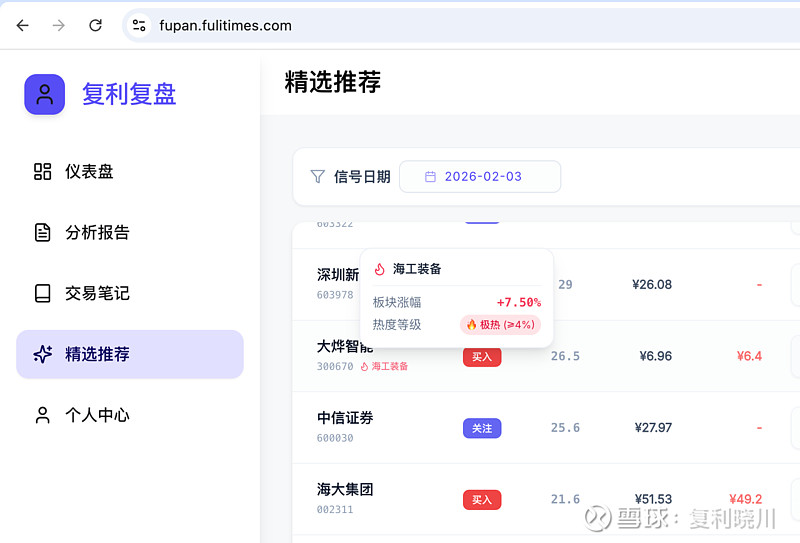Click the 分析报告 document icon
Image resolution: width=800 pixels, height=543 pixels.
[x=42, y=232]
